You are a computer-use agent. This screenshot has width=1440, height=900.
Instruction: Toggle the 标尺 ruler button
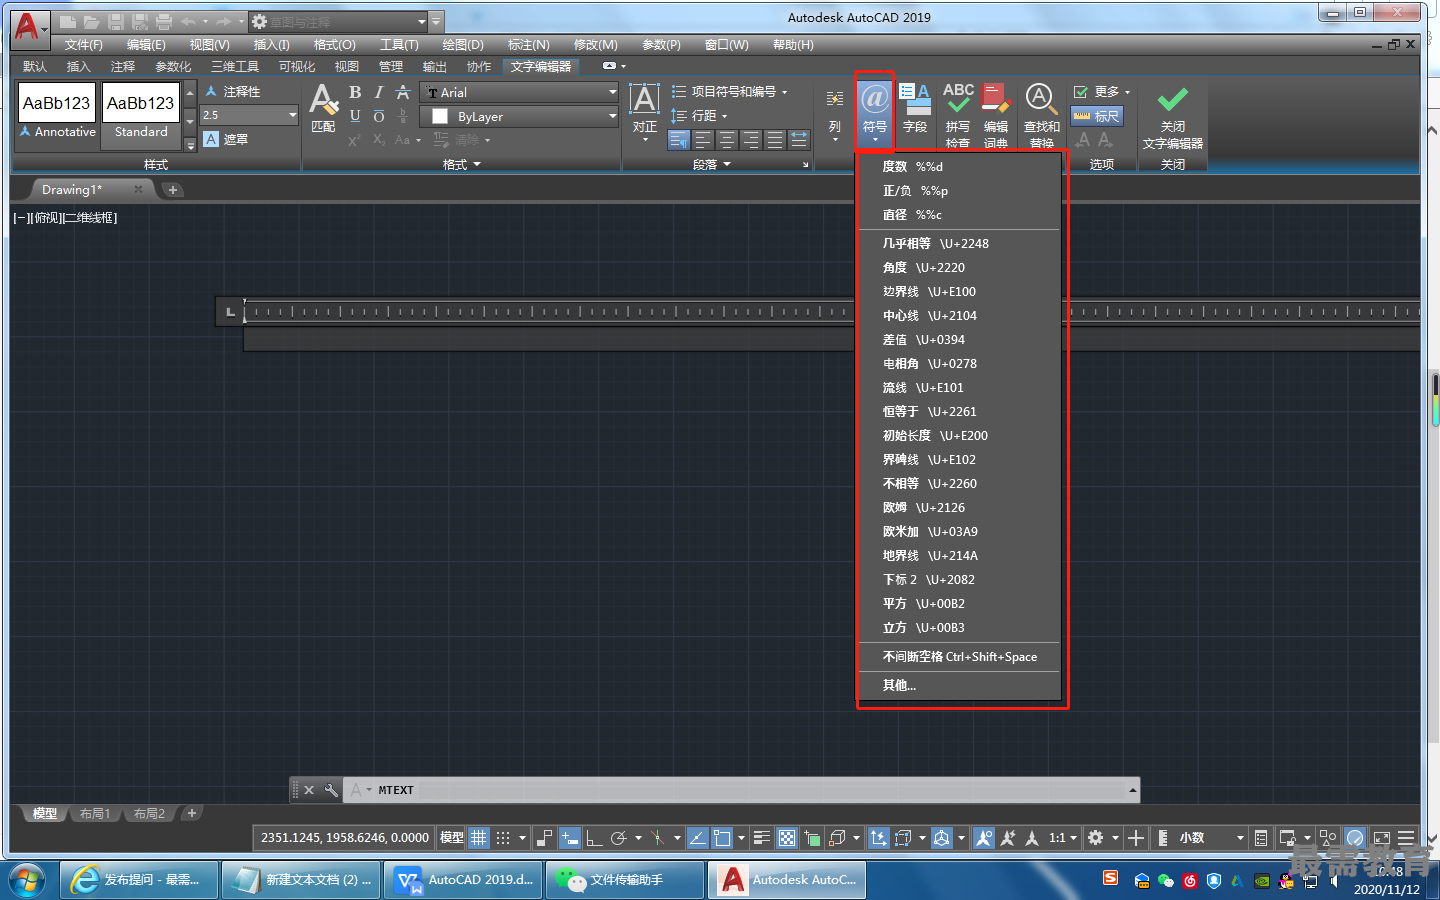tap(1097, 116)
